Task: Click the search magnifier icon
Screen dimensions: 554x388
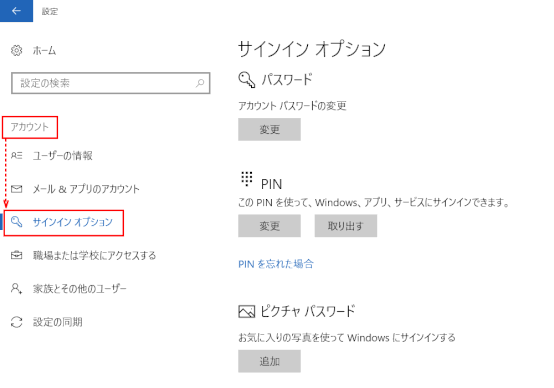Action: coord(200,83)
